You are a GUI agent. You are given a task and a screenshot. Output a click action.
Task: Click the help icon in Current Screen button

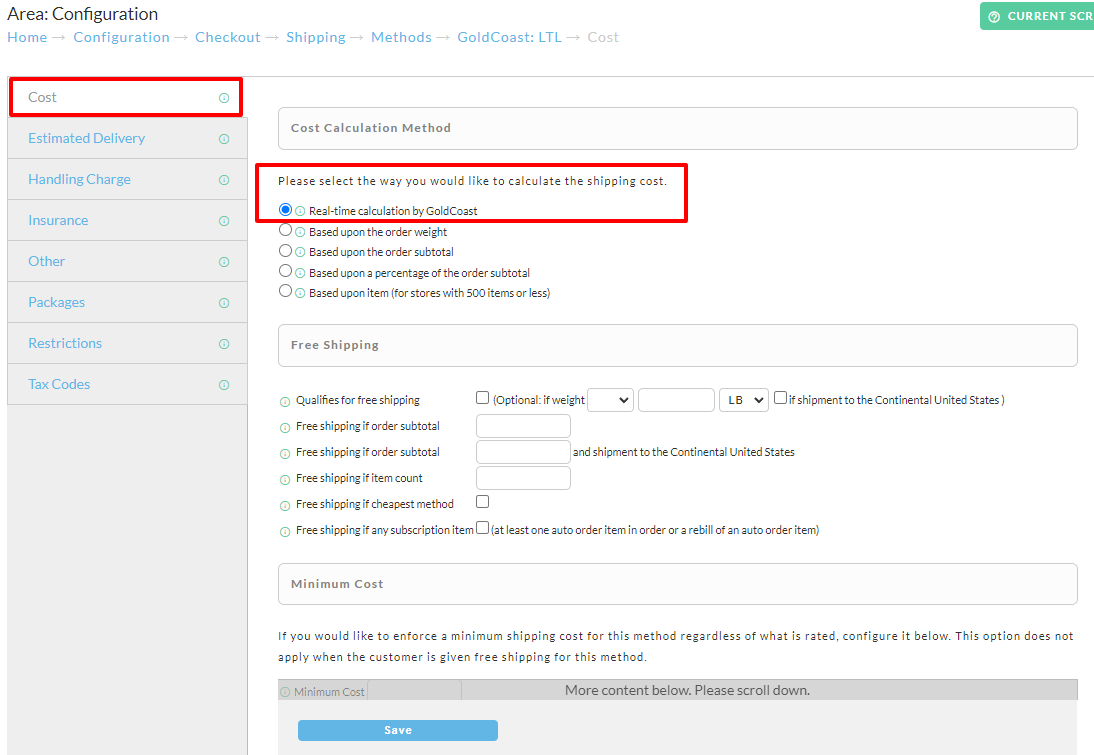tap(994, 17)
